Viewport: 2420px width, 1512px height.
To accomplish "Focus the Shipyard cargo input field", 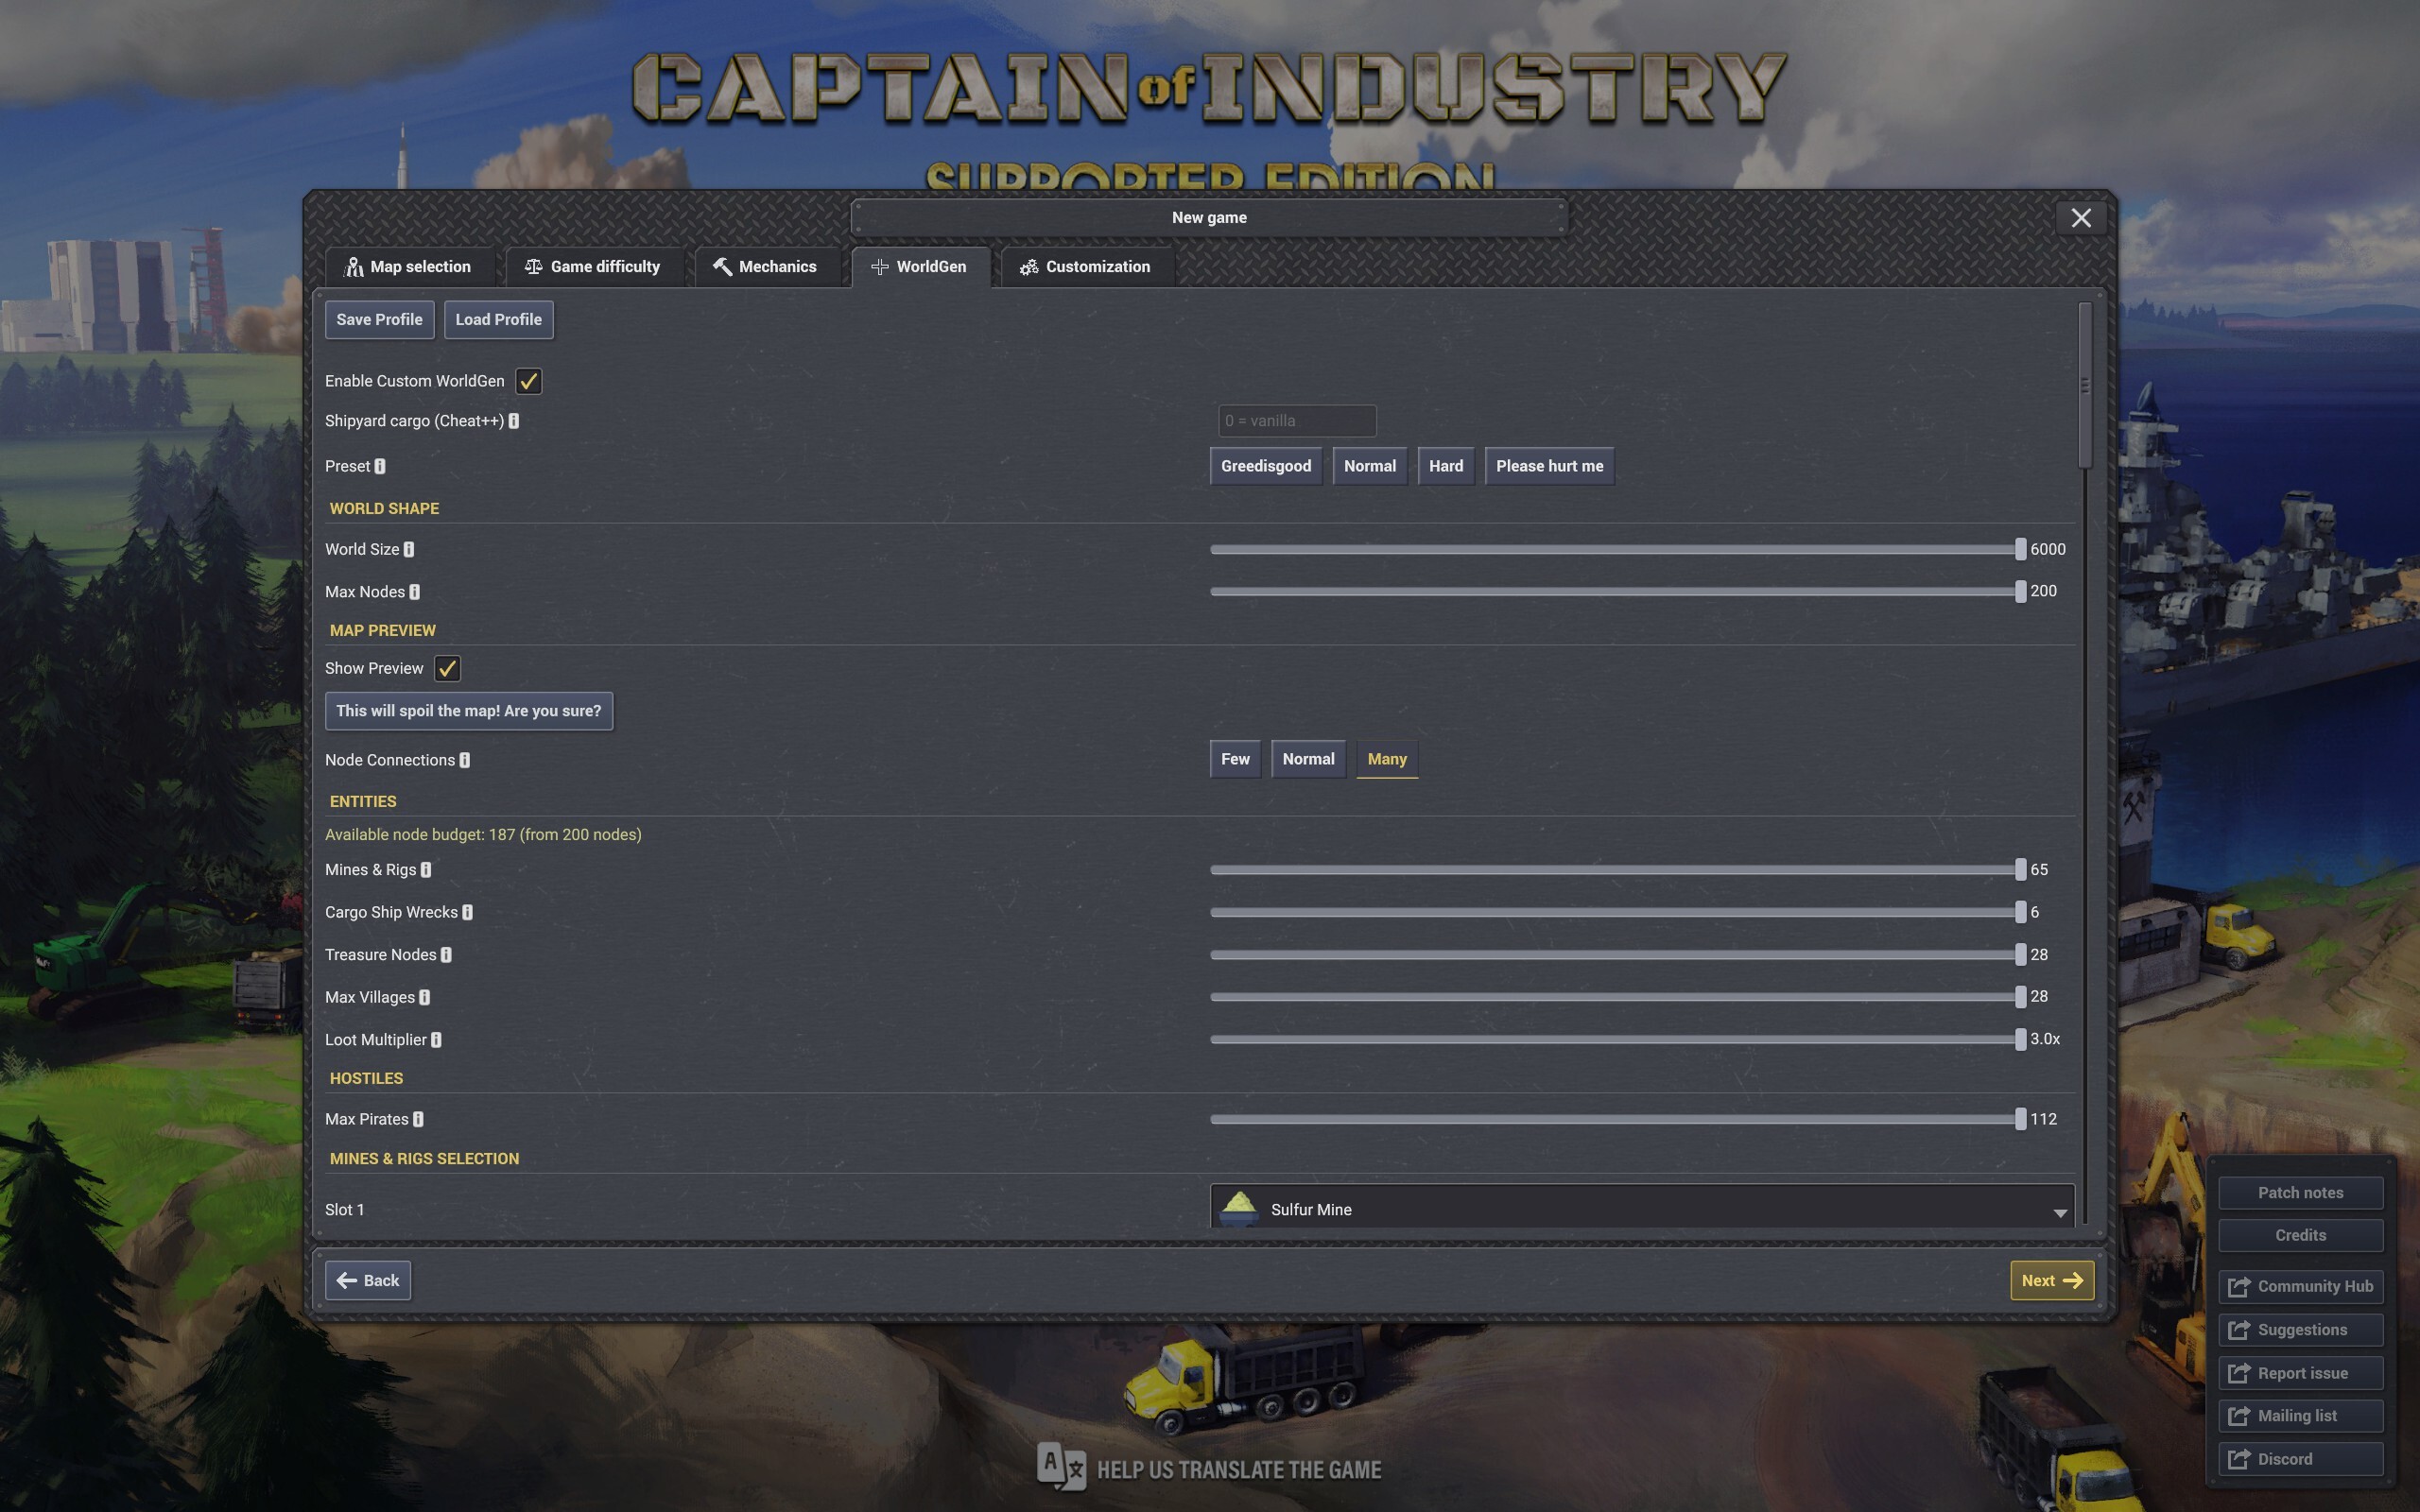I will tap(1297, 421).
